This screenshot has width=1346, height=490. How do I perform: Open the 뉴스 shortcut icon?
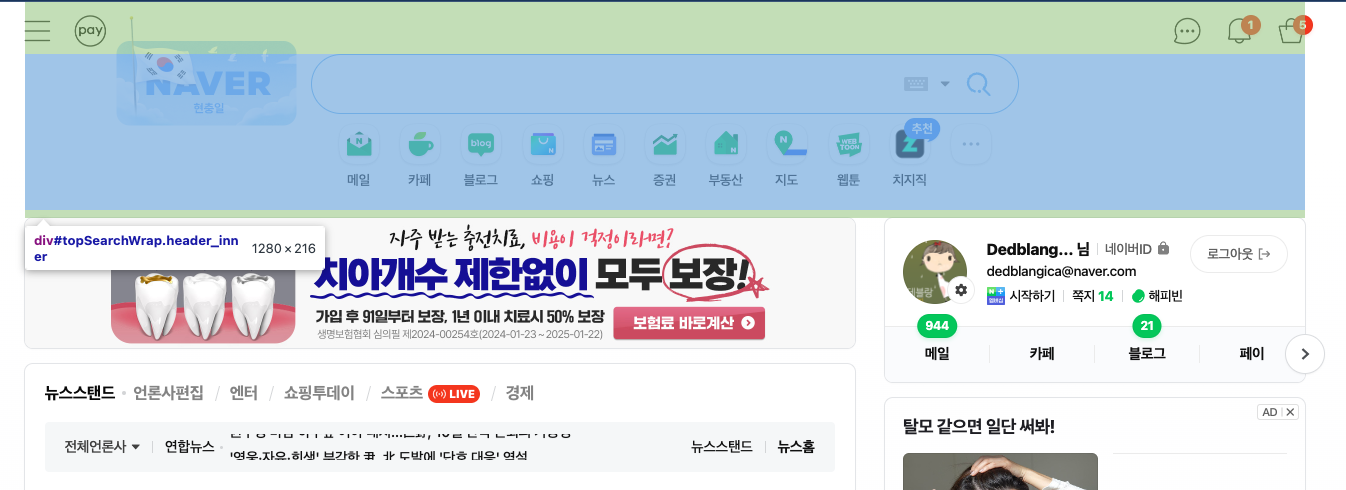tap(604, 145)
